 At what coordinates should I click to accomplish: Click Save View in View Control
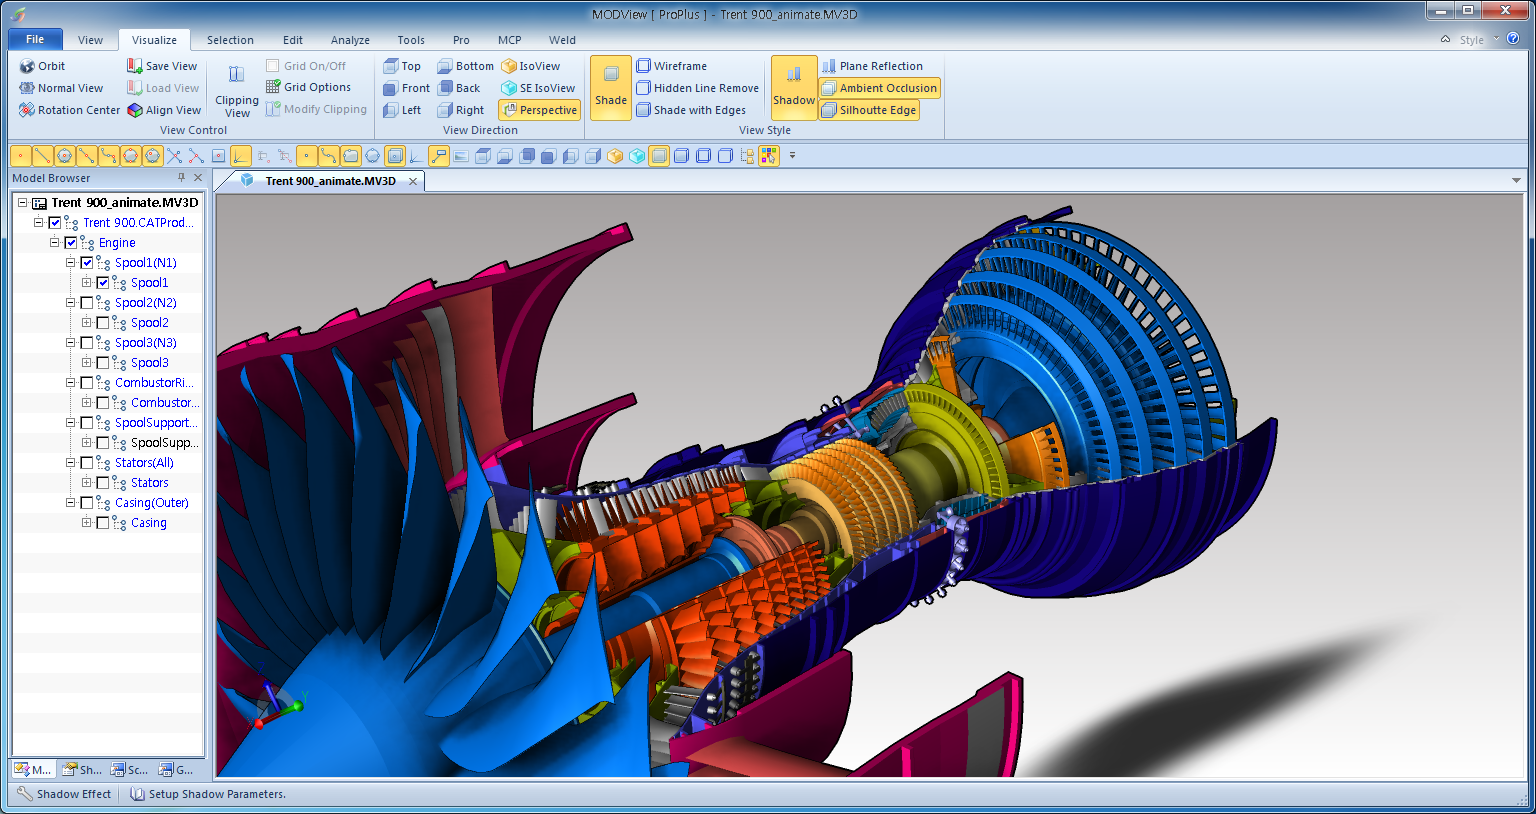(x=162, y=66)
